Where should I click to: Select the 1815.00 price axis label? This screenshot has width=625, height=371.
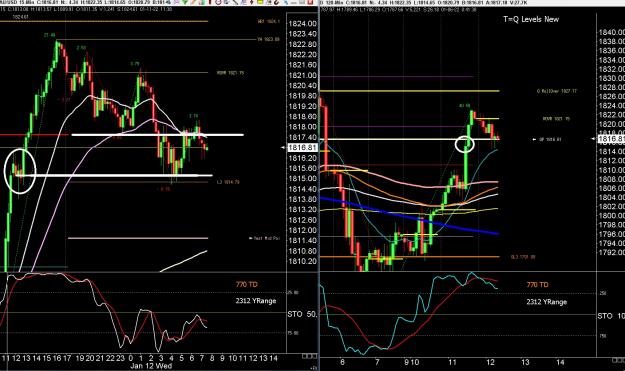[x=303, y=179]
